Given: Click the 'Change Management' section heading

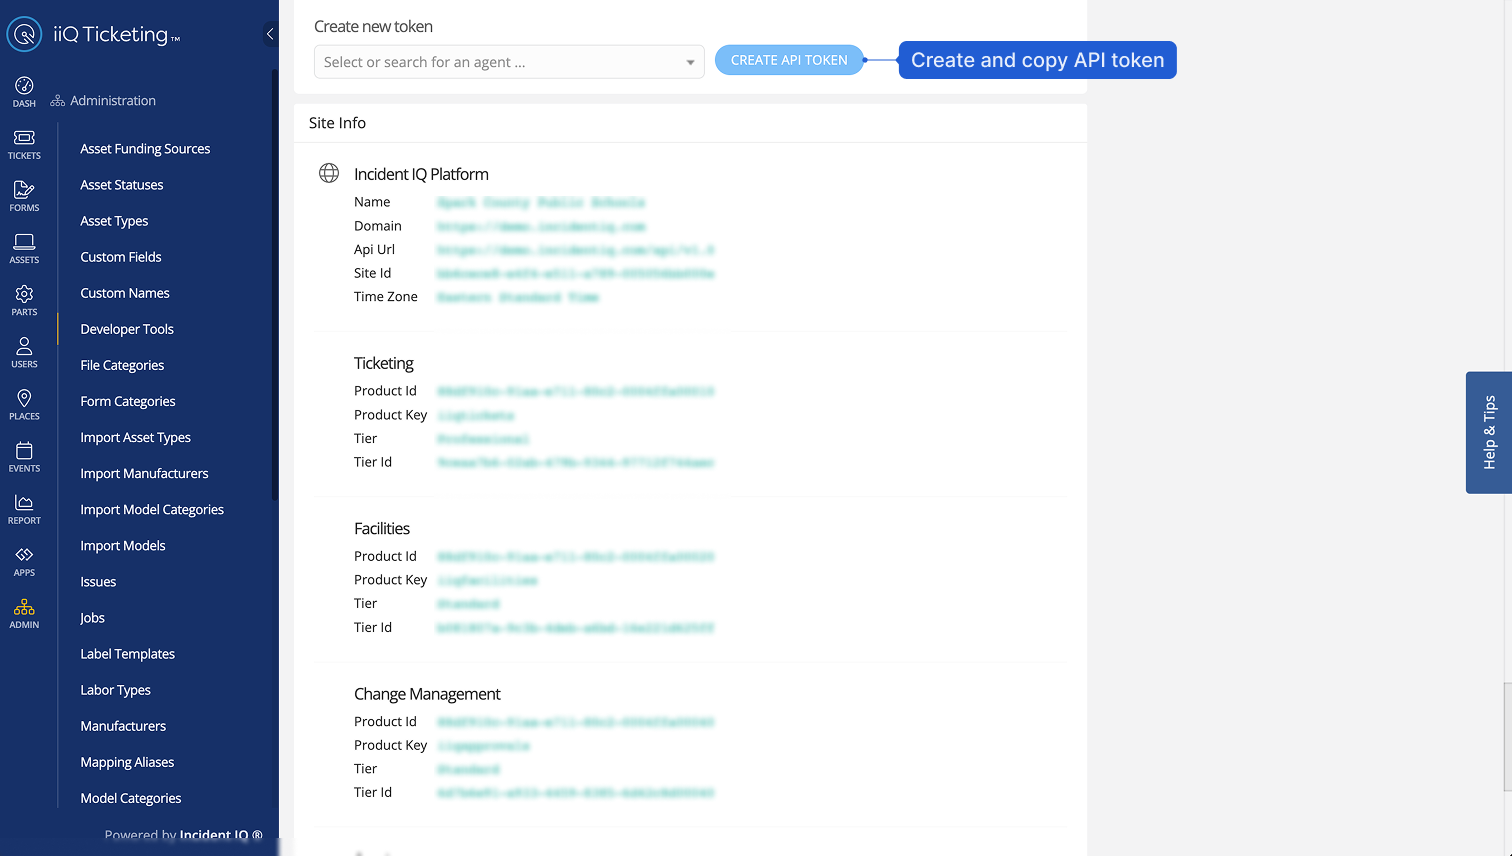Looking at the screenshot, I should tap(427, 694).
